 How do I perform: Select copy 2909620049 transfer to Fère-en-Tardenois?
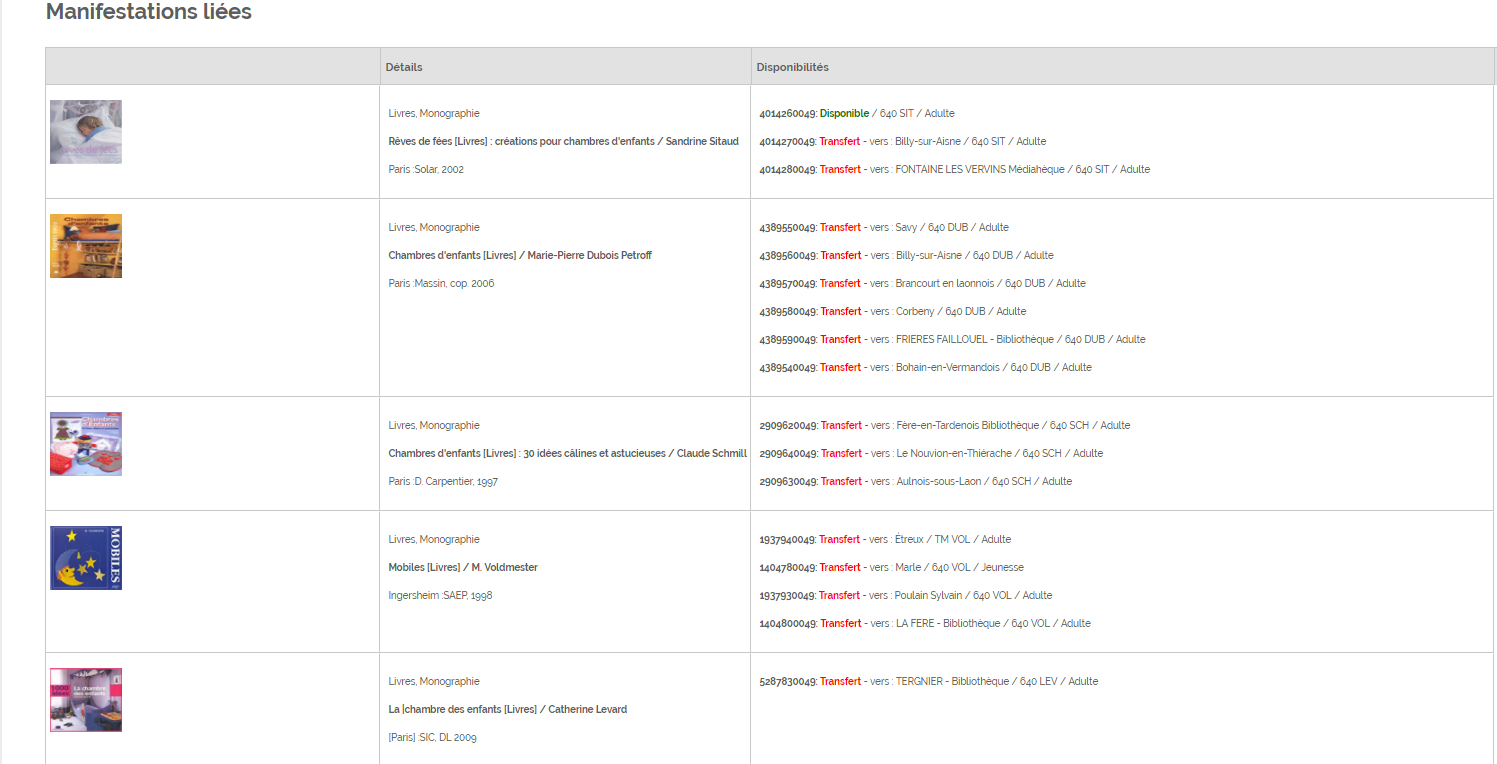945,425
